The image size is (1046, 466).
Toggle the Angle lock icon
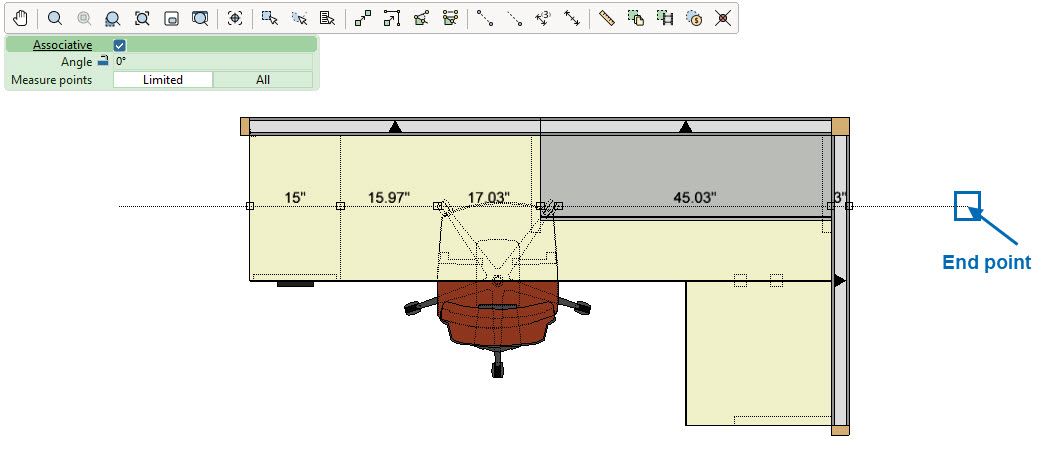click(103, 61)
